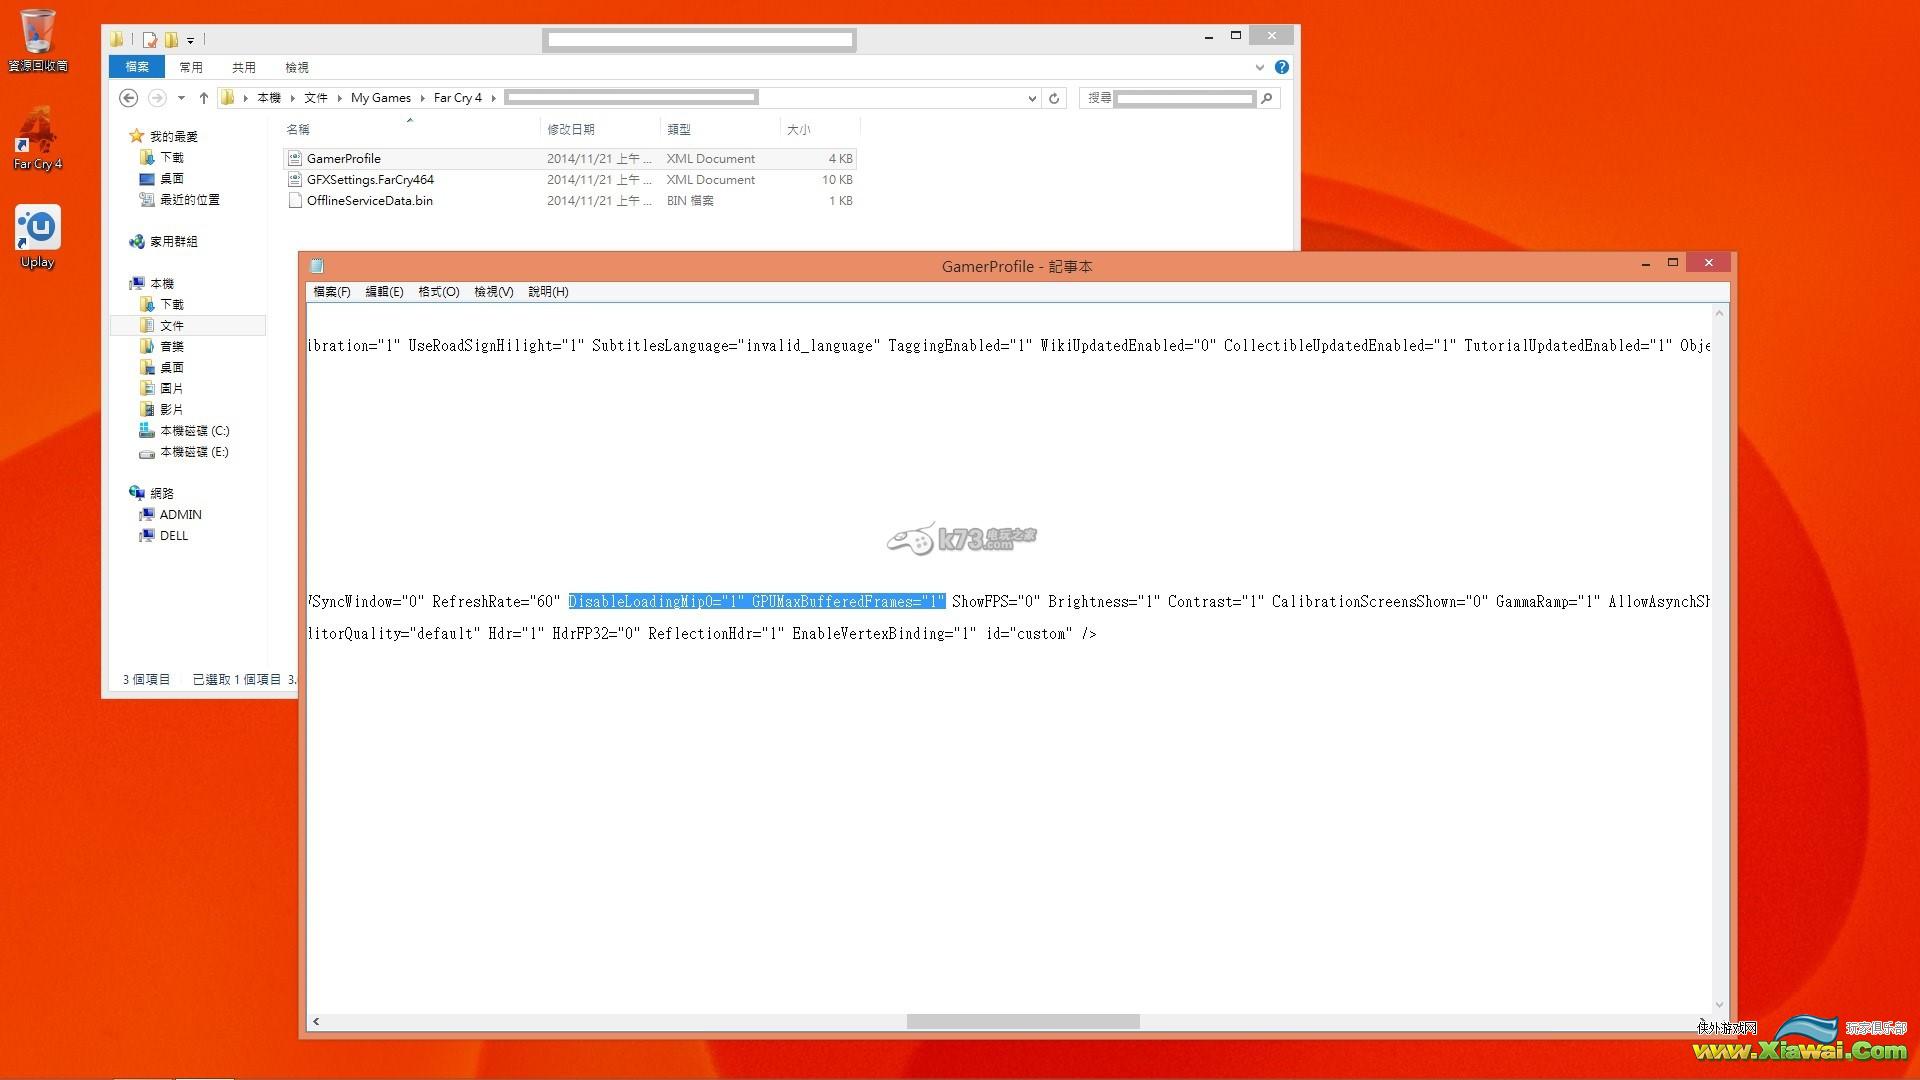
Task: Click RefreshRate="60" text in Notepad
Action: point(496,601)
